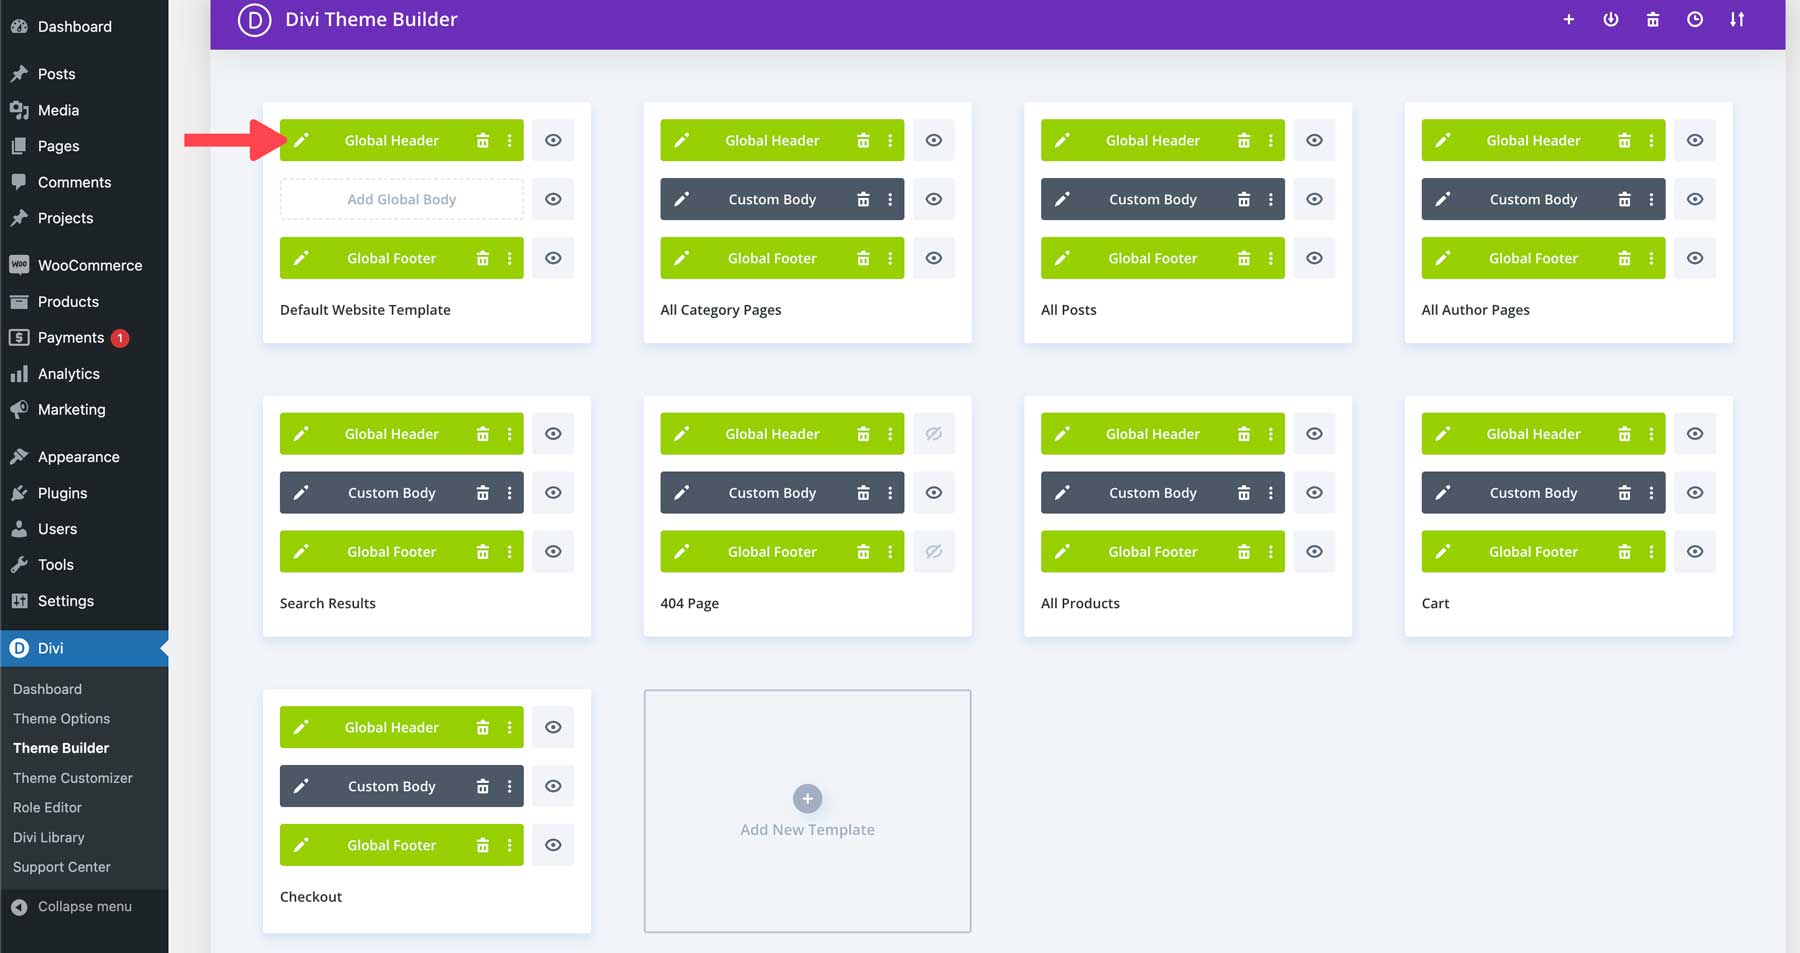
Task: Open three-dot menu on Search Results' Custom Body
Action: click(x=509, y=492)
